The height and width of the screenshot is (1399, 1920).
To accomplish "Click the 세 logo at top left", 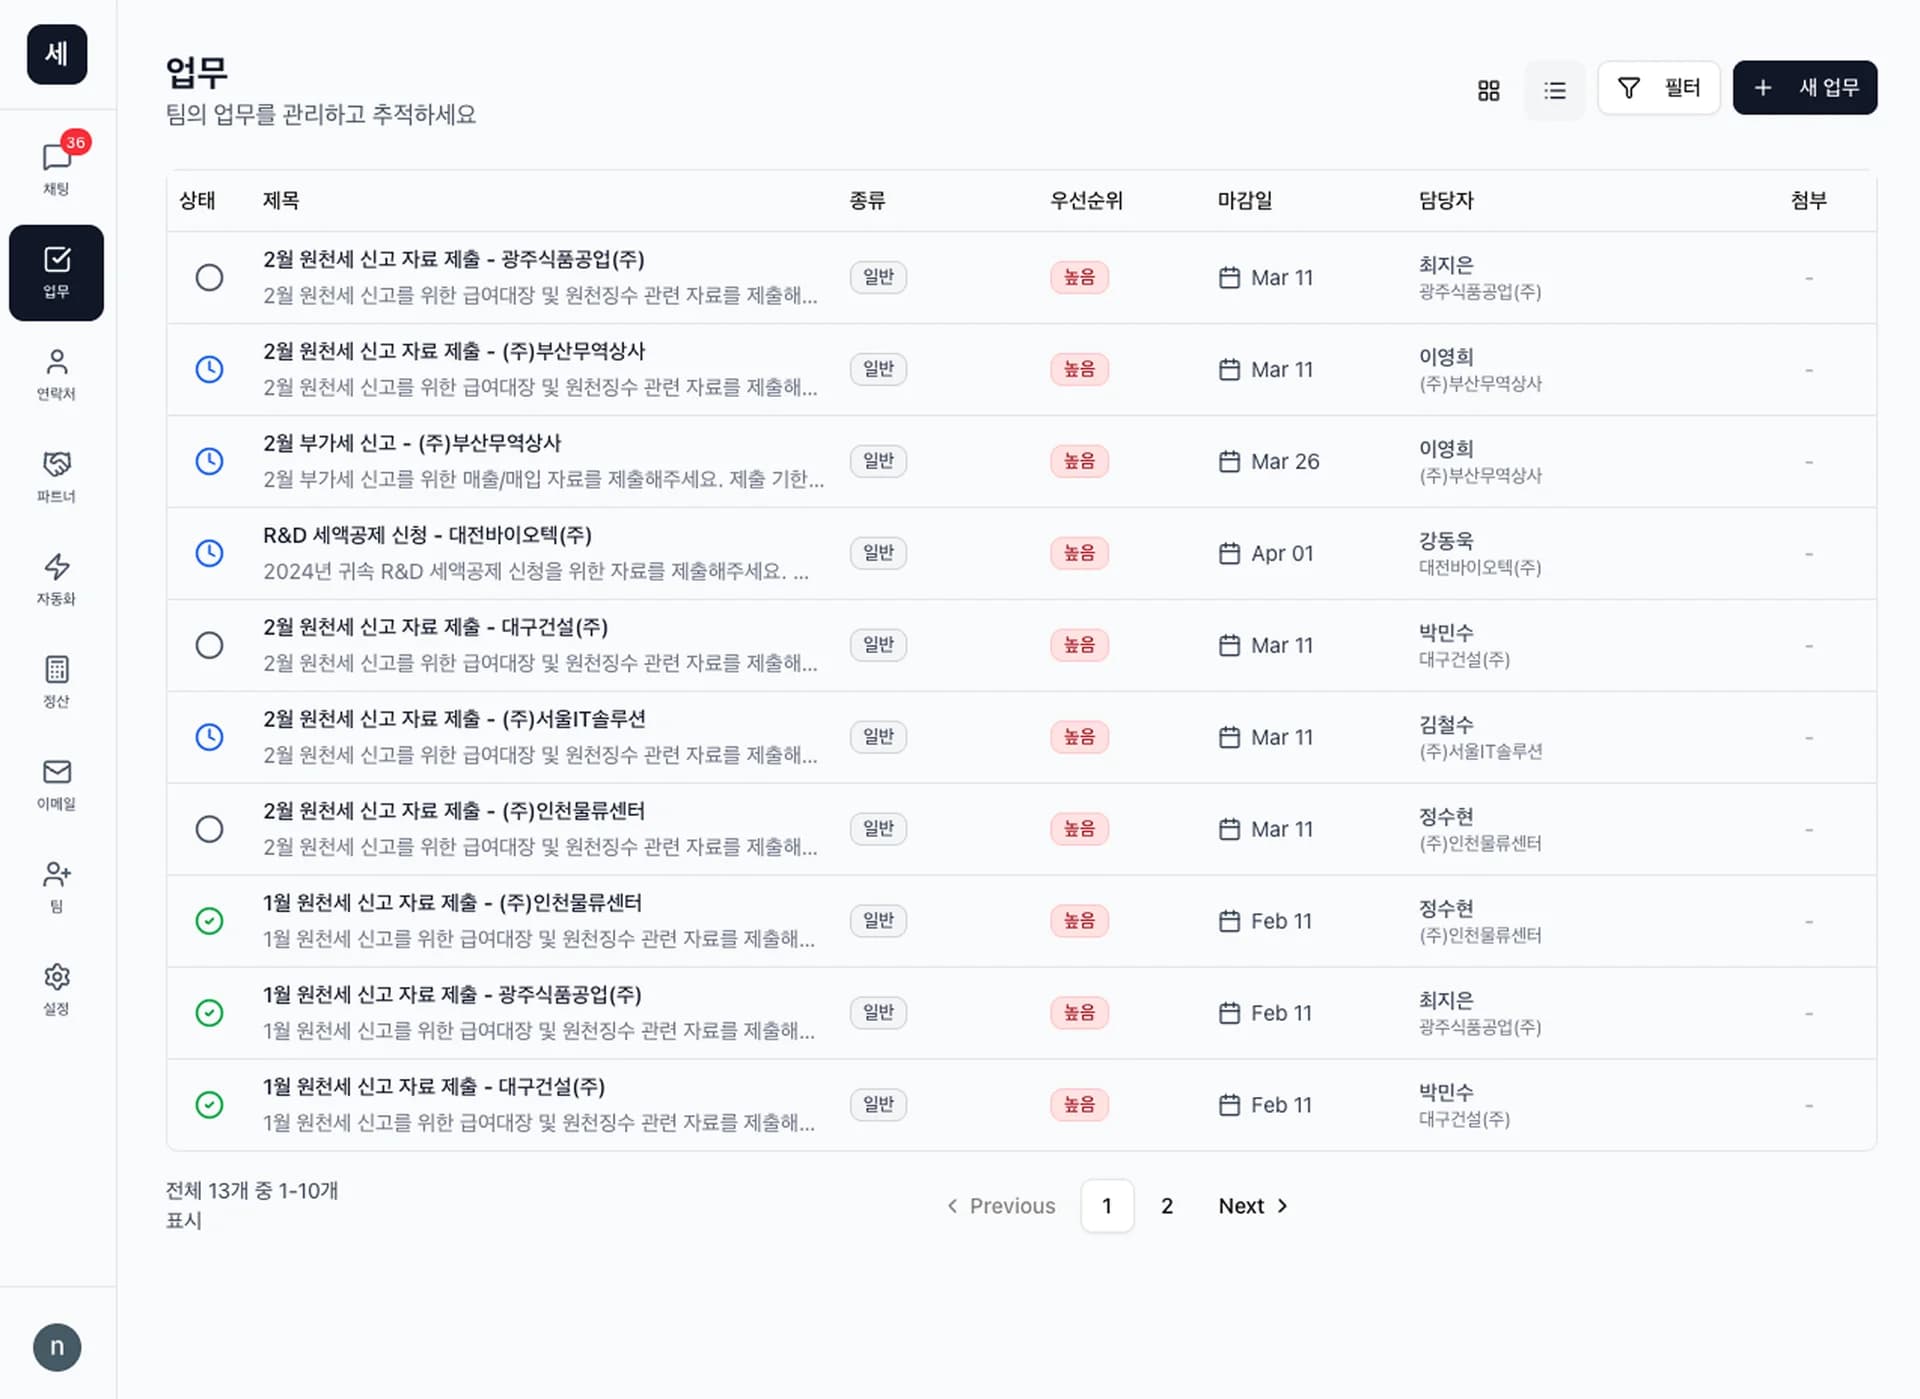I will (56, 55).
